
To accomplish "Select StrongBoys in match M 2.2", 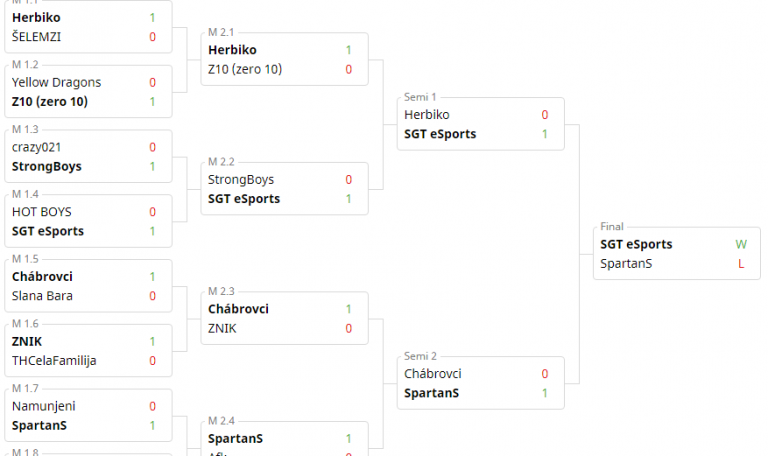I will pyautogui.click(x=241, y=180).
